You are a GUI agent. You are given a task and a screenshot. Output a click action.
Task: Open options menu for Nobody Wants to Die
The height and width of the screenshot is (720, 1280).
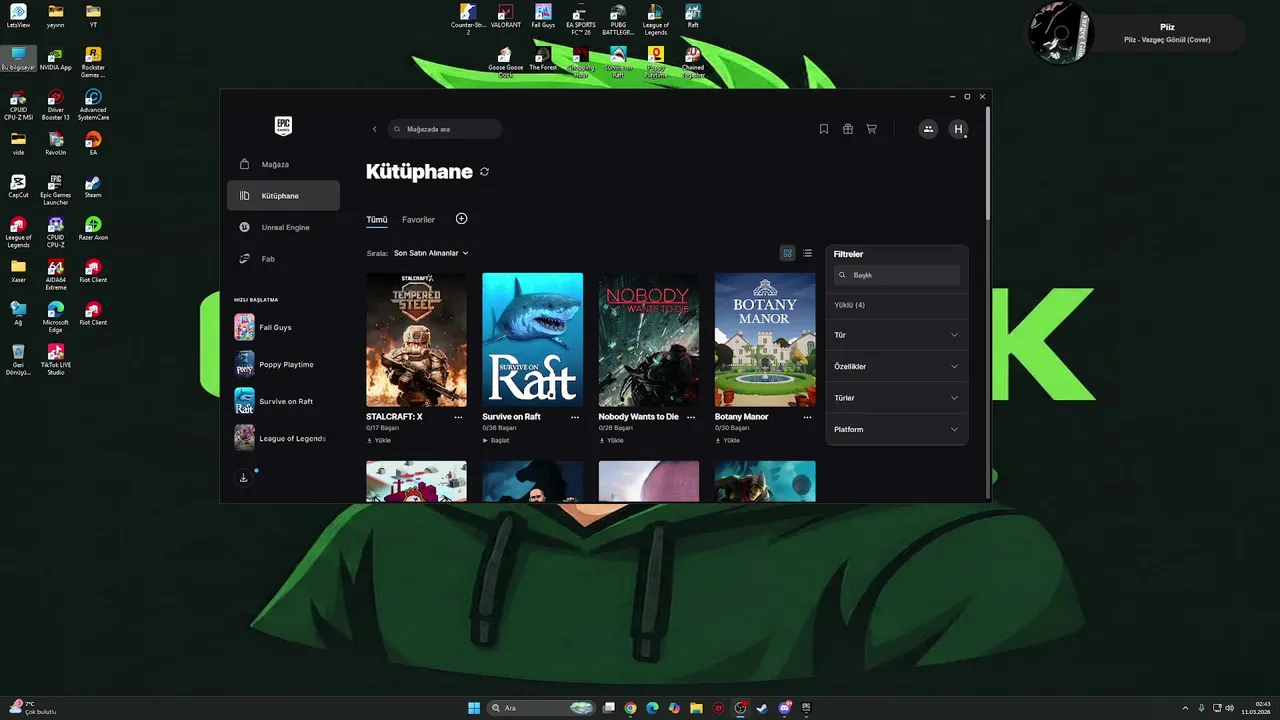coord(691,417)
